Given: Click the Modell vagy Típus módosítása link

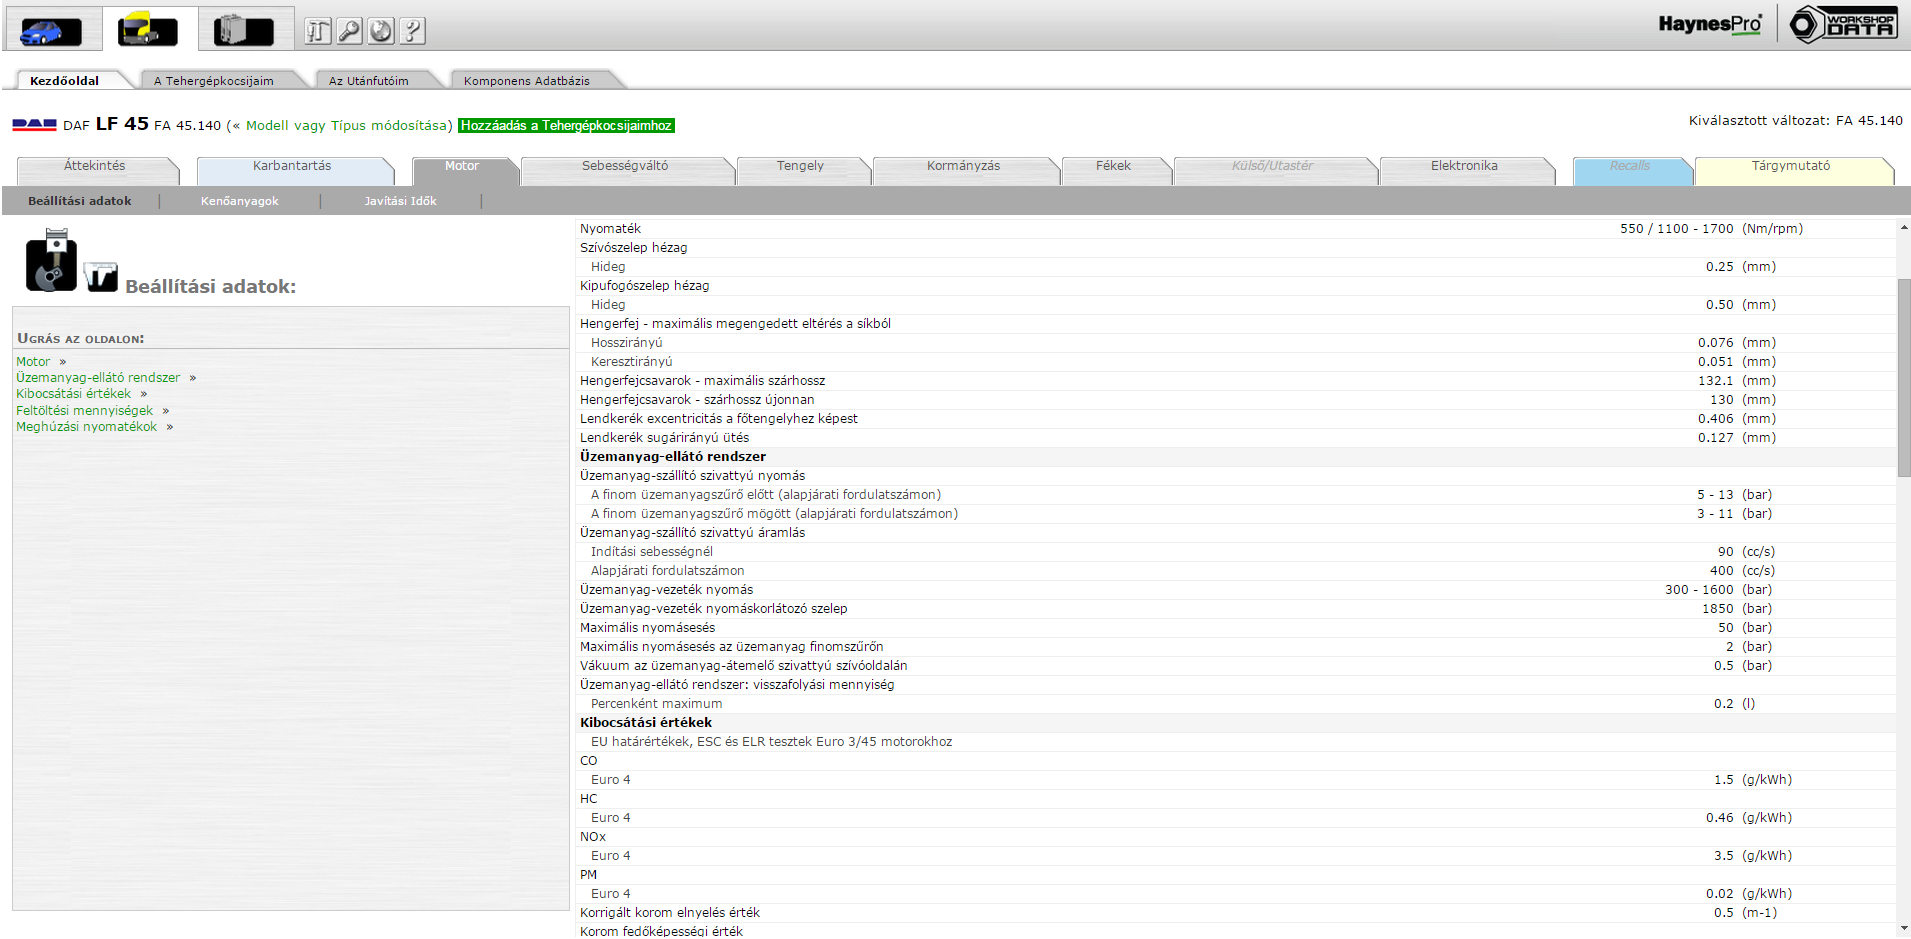Looking at the screenshot, I should click(x=349, y=126).
